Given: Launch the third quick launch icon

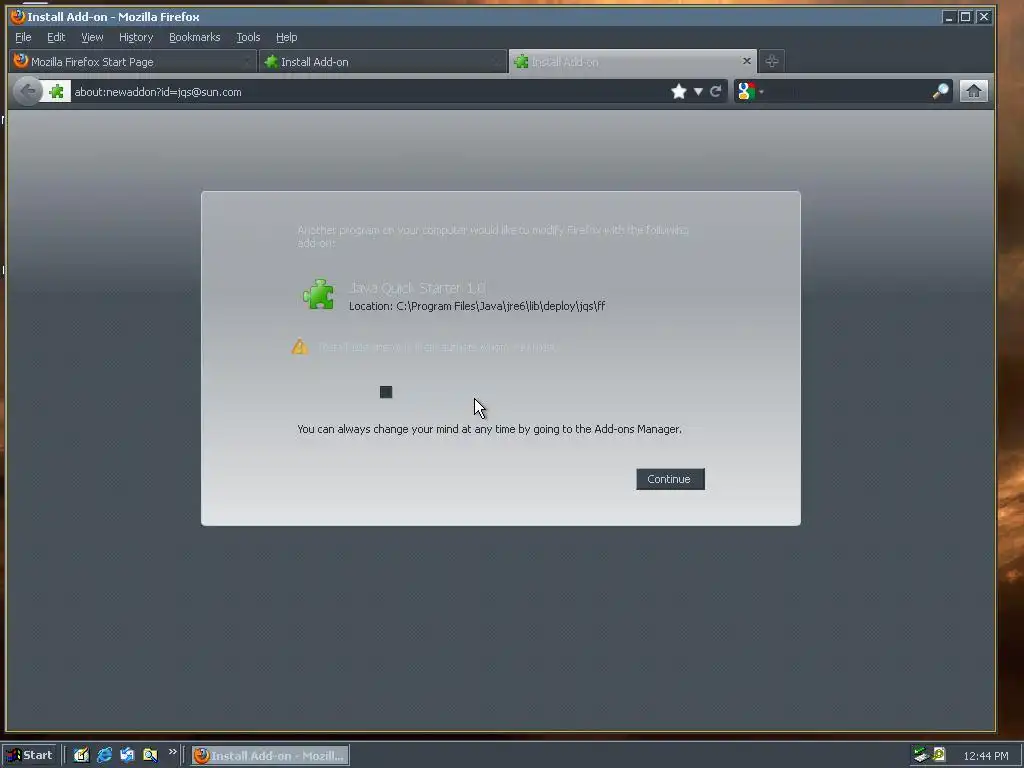Looking at the screenshot, I should pos(127,756).
